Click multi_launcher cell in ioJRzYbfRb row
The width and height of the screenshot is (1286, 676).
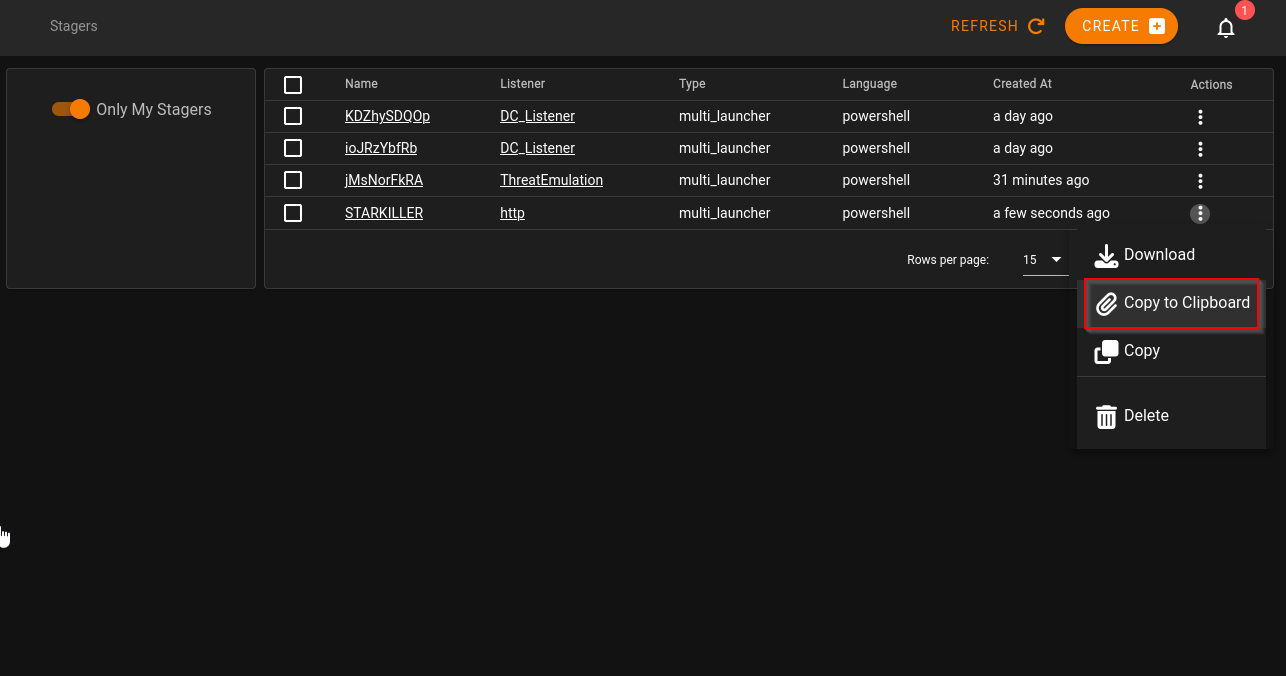[724, 148]
